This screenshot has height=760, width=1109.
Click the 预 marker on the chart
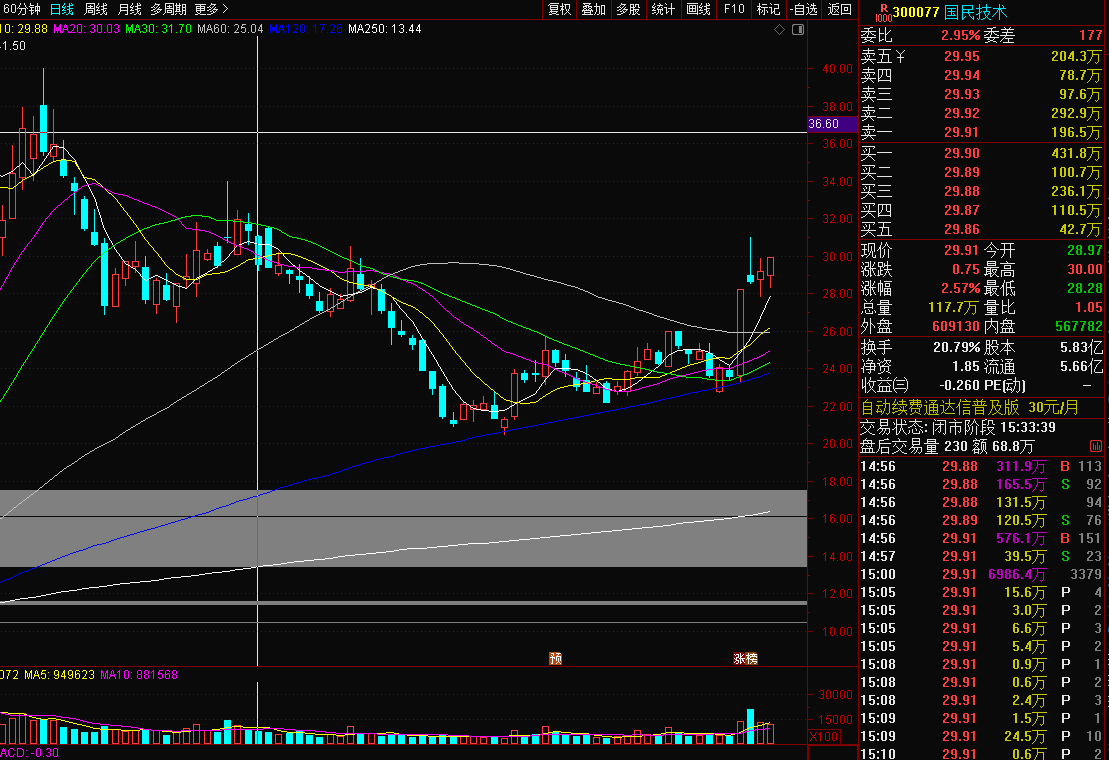555,658
